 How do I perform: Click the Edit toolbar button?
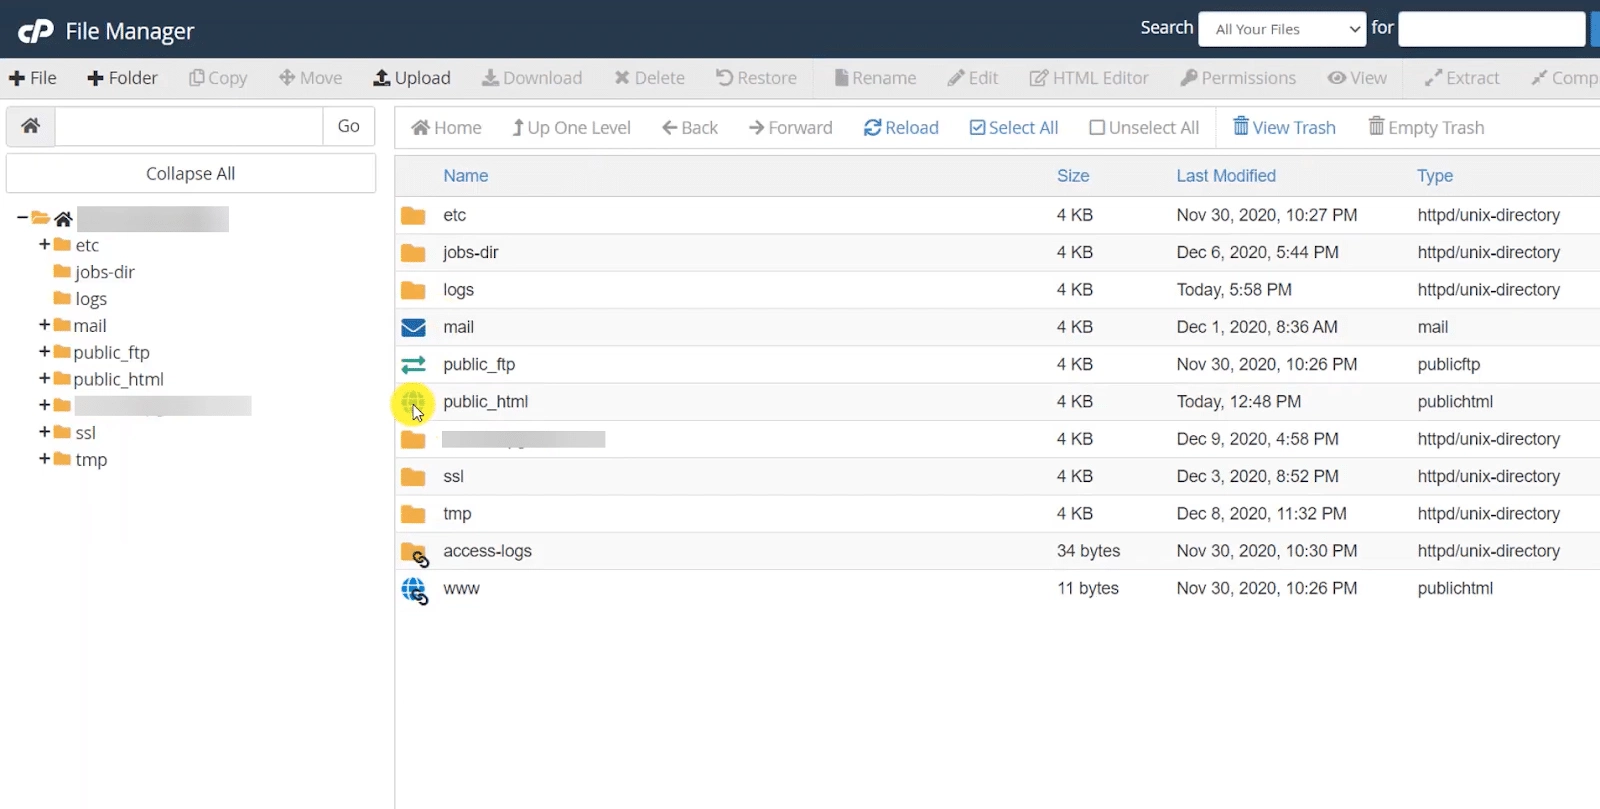[x=973, y=78]
